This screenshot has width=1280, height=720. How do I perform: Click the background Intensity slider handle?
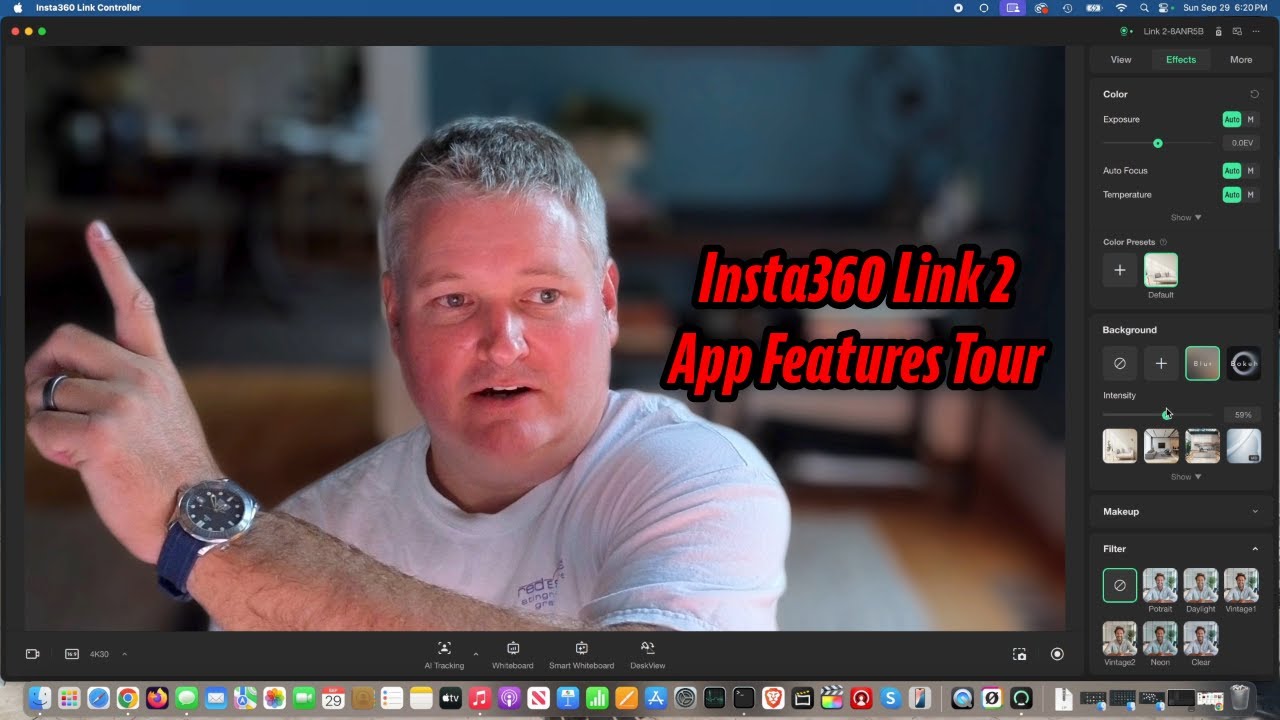(x=1166, y=414)
